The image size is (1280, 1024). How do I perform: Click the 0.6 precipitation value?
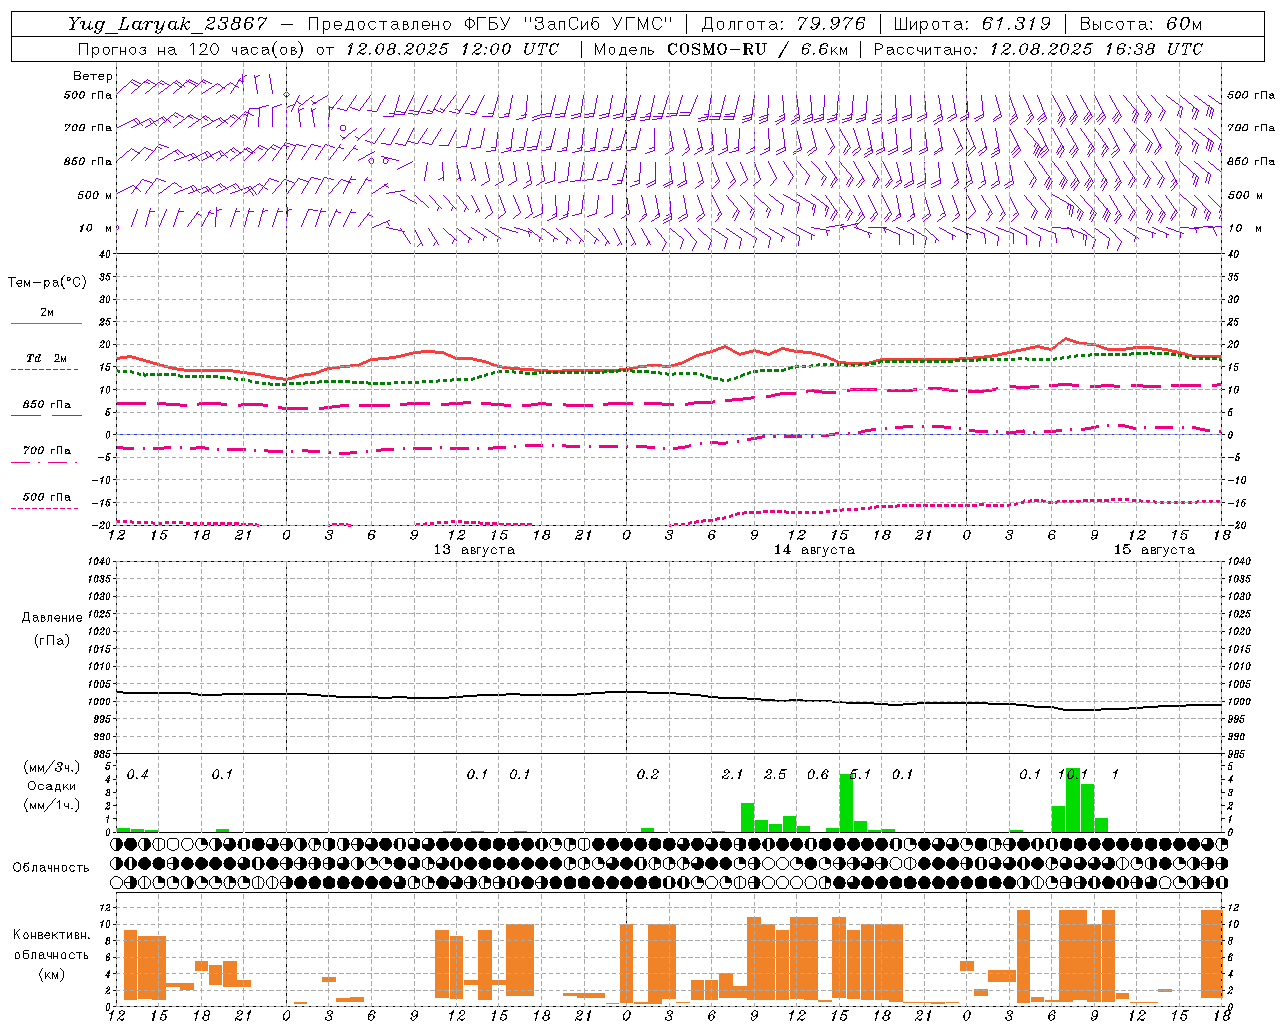pyautogui.click(x=818, y=774)
